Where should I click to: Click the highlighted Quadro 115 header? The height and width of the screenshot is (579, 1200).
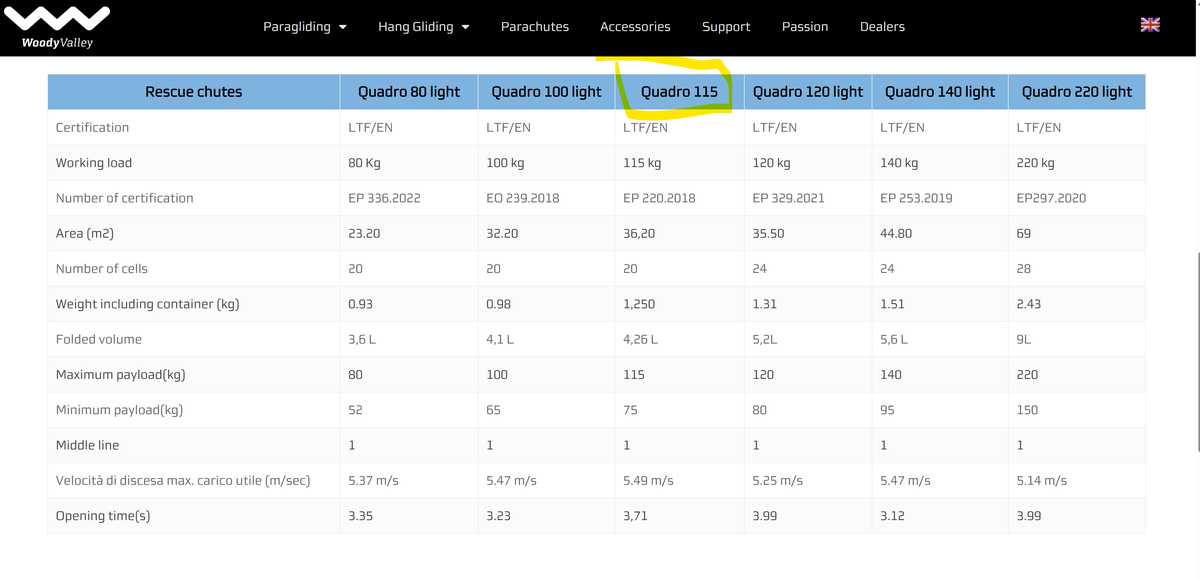coord(679,92)
